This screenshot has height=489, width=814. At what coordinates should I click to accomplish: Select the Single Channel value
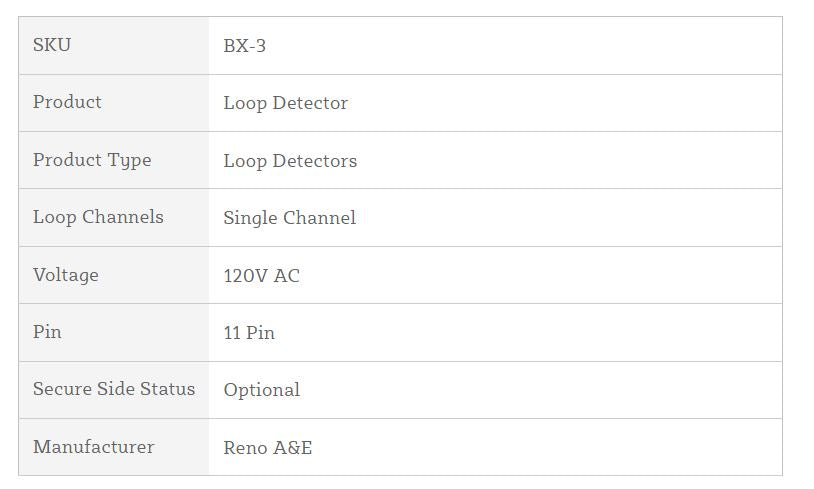(290, 218)
